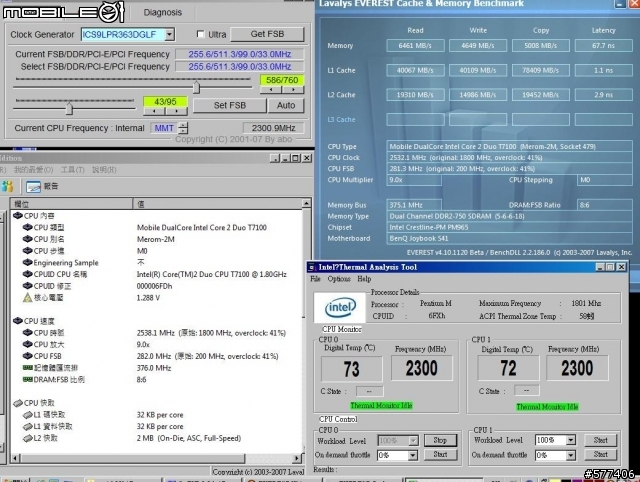Click the Engineering Sample row icon
The width and height of the screenshot is (640, 482).
point(27,262)
